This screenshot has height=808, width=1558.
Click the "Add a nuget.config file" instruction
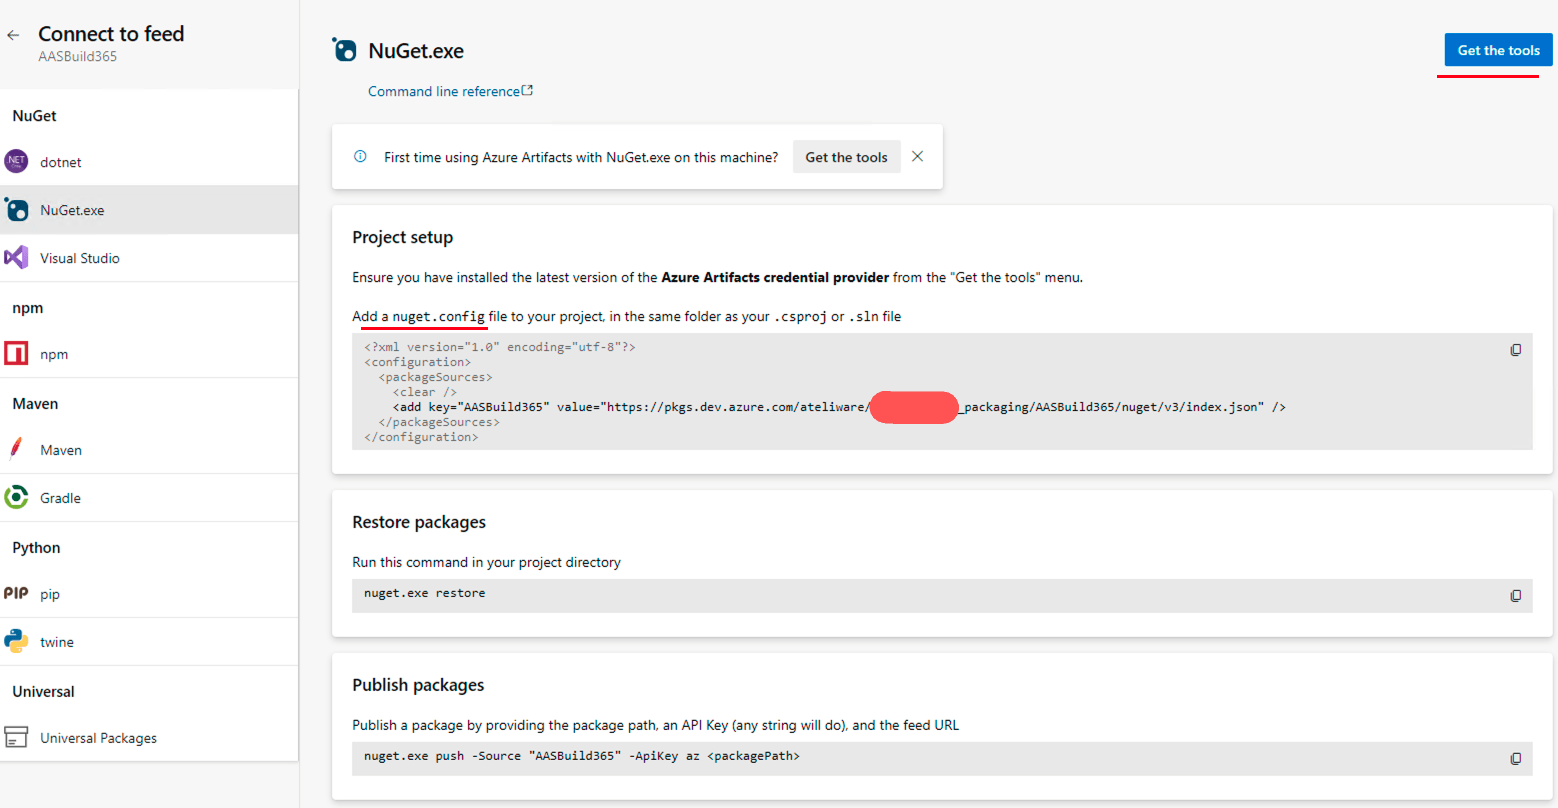(626, 316)
